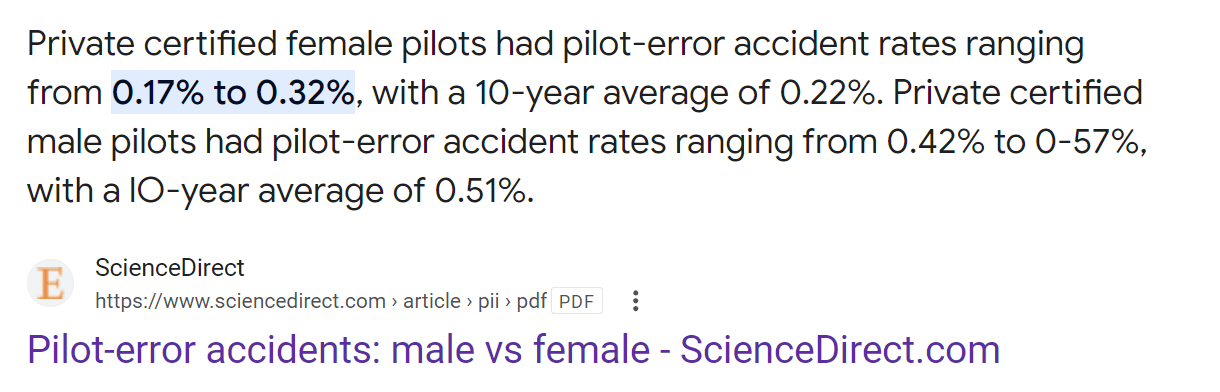Open the three-dot more options menu

tap(636, 301)
